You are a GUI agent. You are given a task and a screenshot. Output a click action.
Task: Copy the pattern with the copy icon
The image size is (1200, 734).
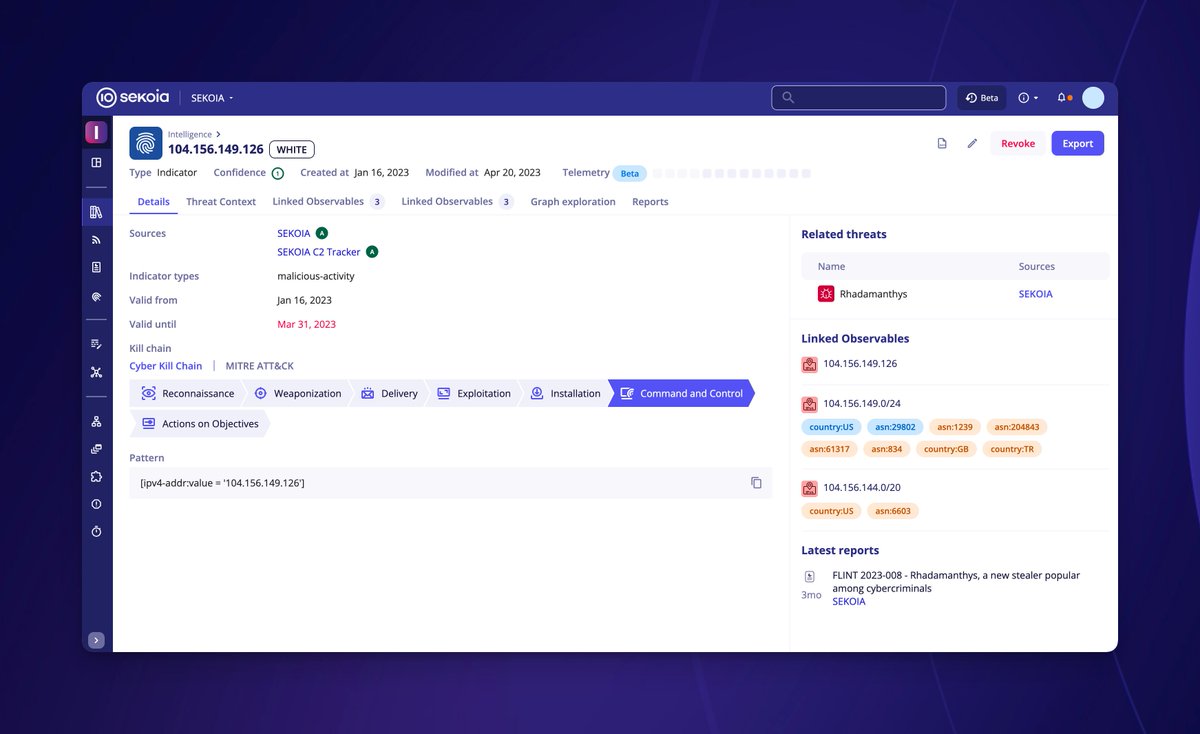(x=756, y=483)
